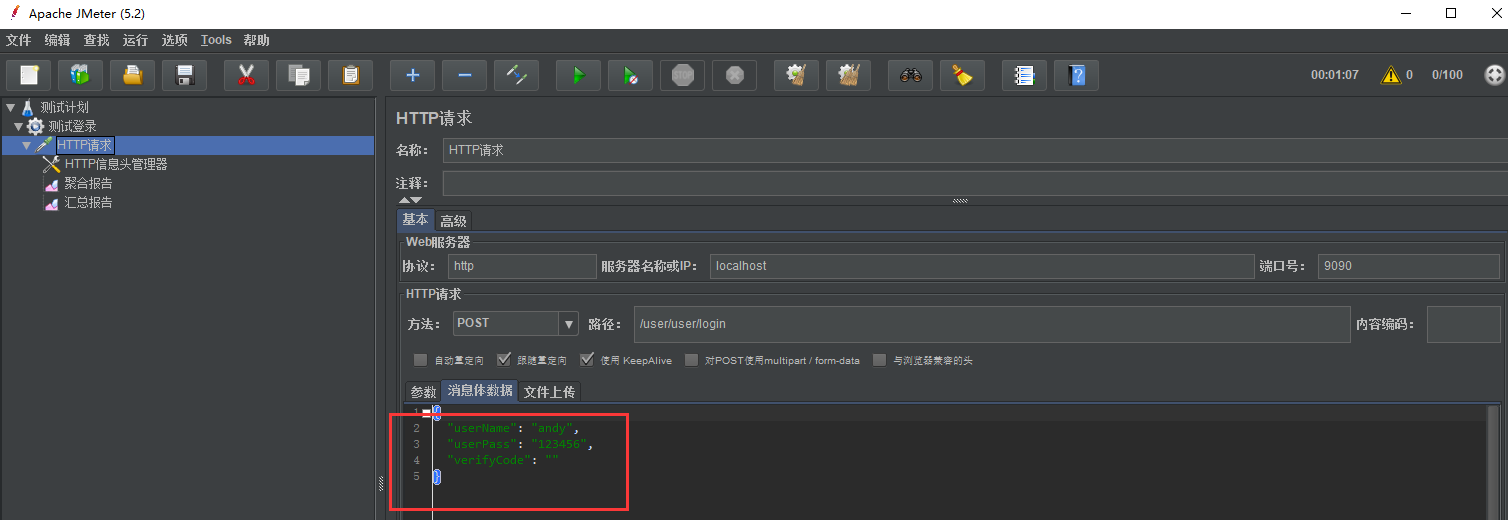Click the Shutdown test icon
Screen dimensions: 1508x520
(x=734, y=75)
